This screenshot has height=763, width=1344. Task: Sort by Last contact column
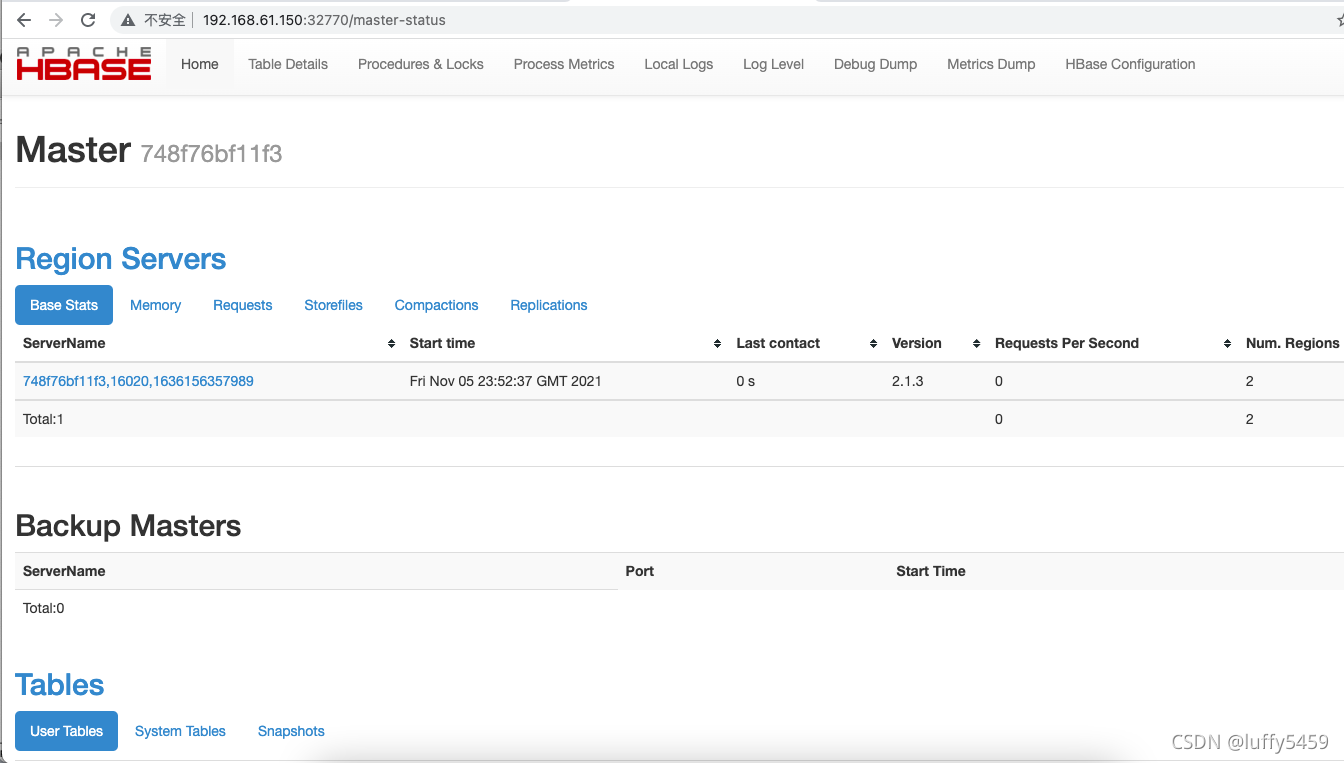point(875,343)
